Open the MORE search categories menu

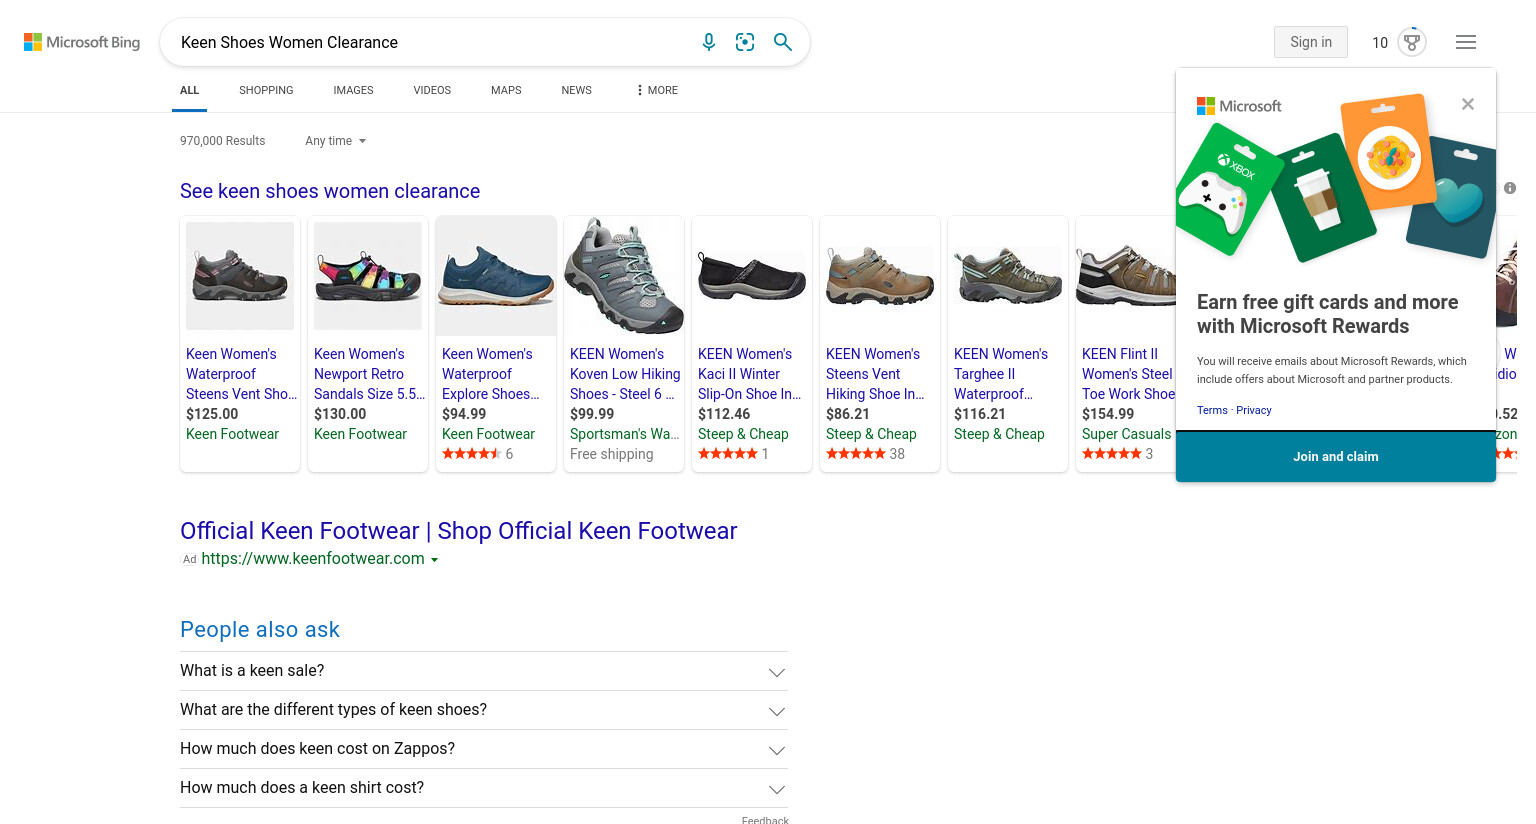[657, 90]
